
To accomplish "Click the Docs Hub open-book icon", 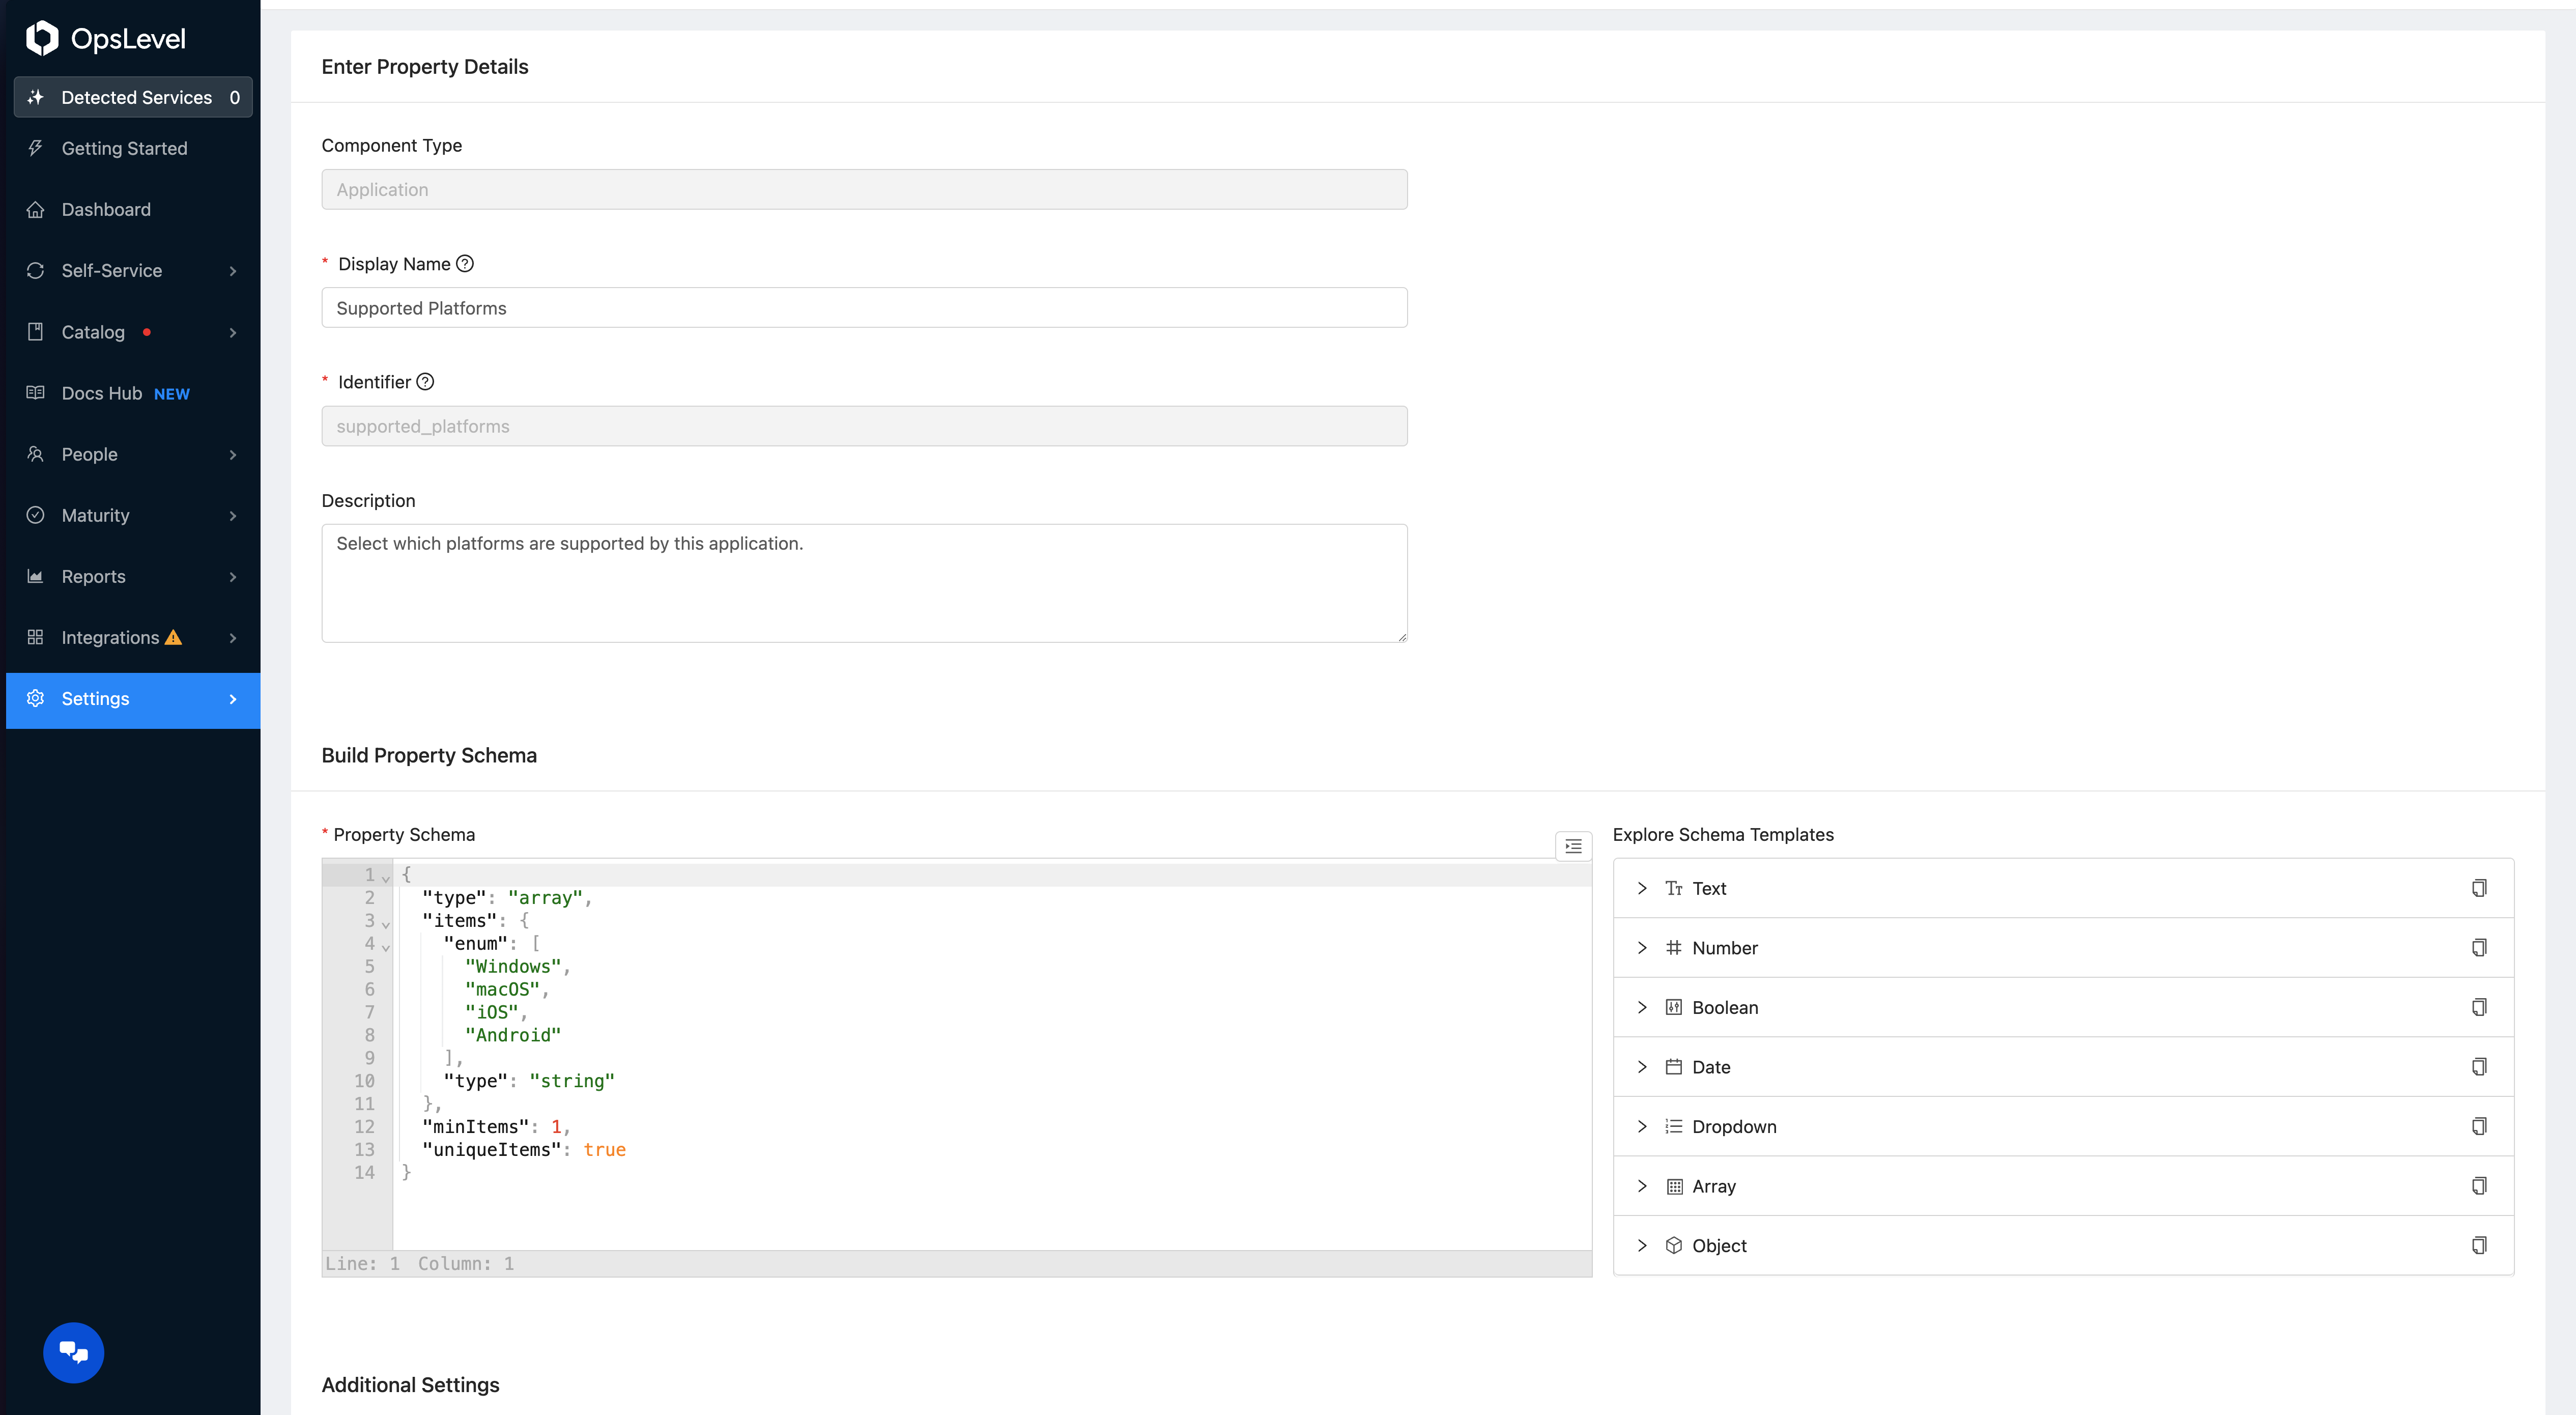I will pyautogui.click(x=36, y=392).
